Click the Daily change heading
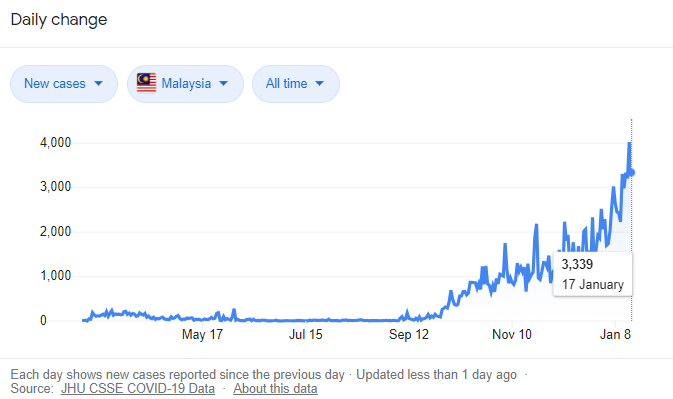Screen dimensions: 673x399 59,20
